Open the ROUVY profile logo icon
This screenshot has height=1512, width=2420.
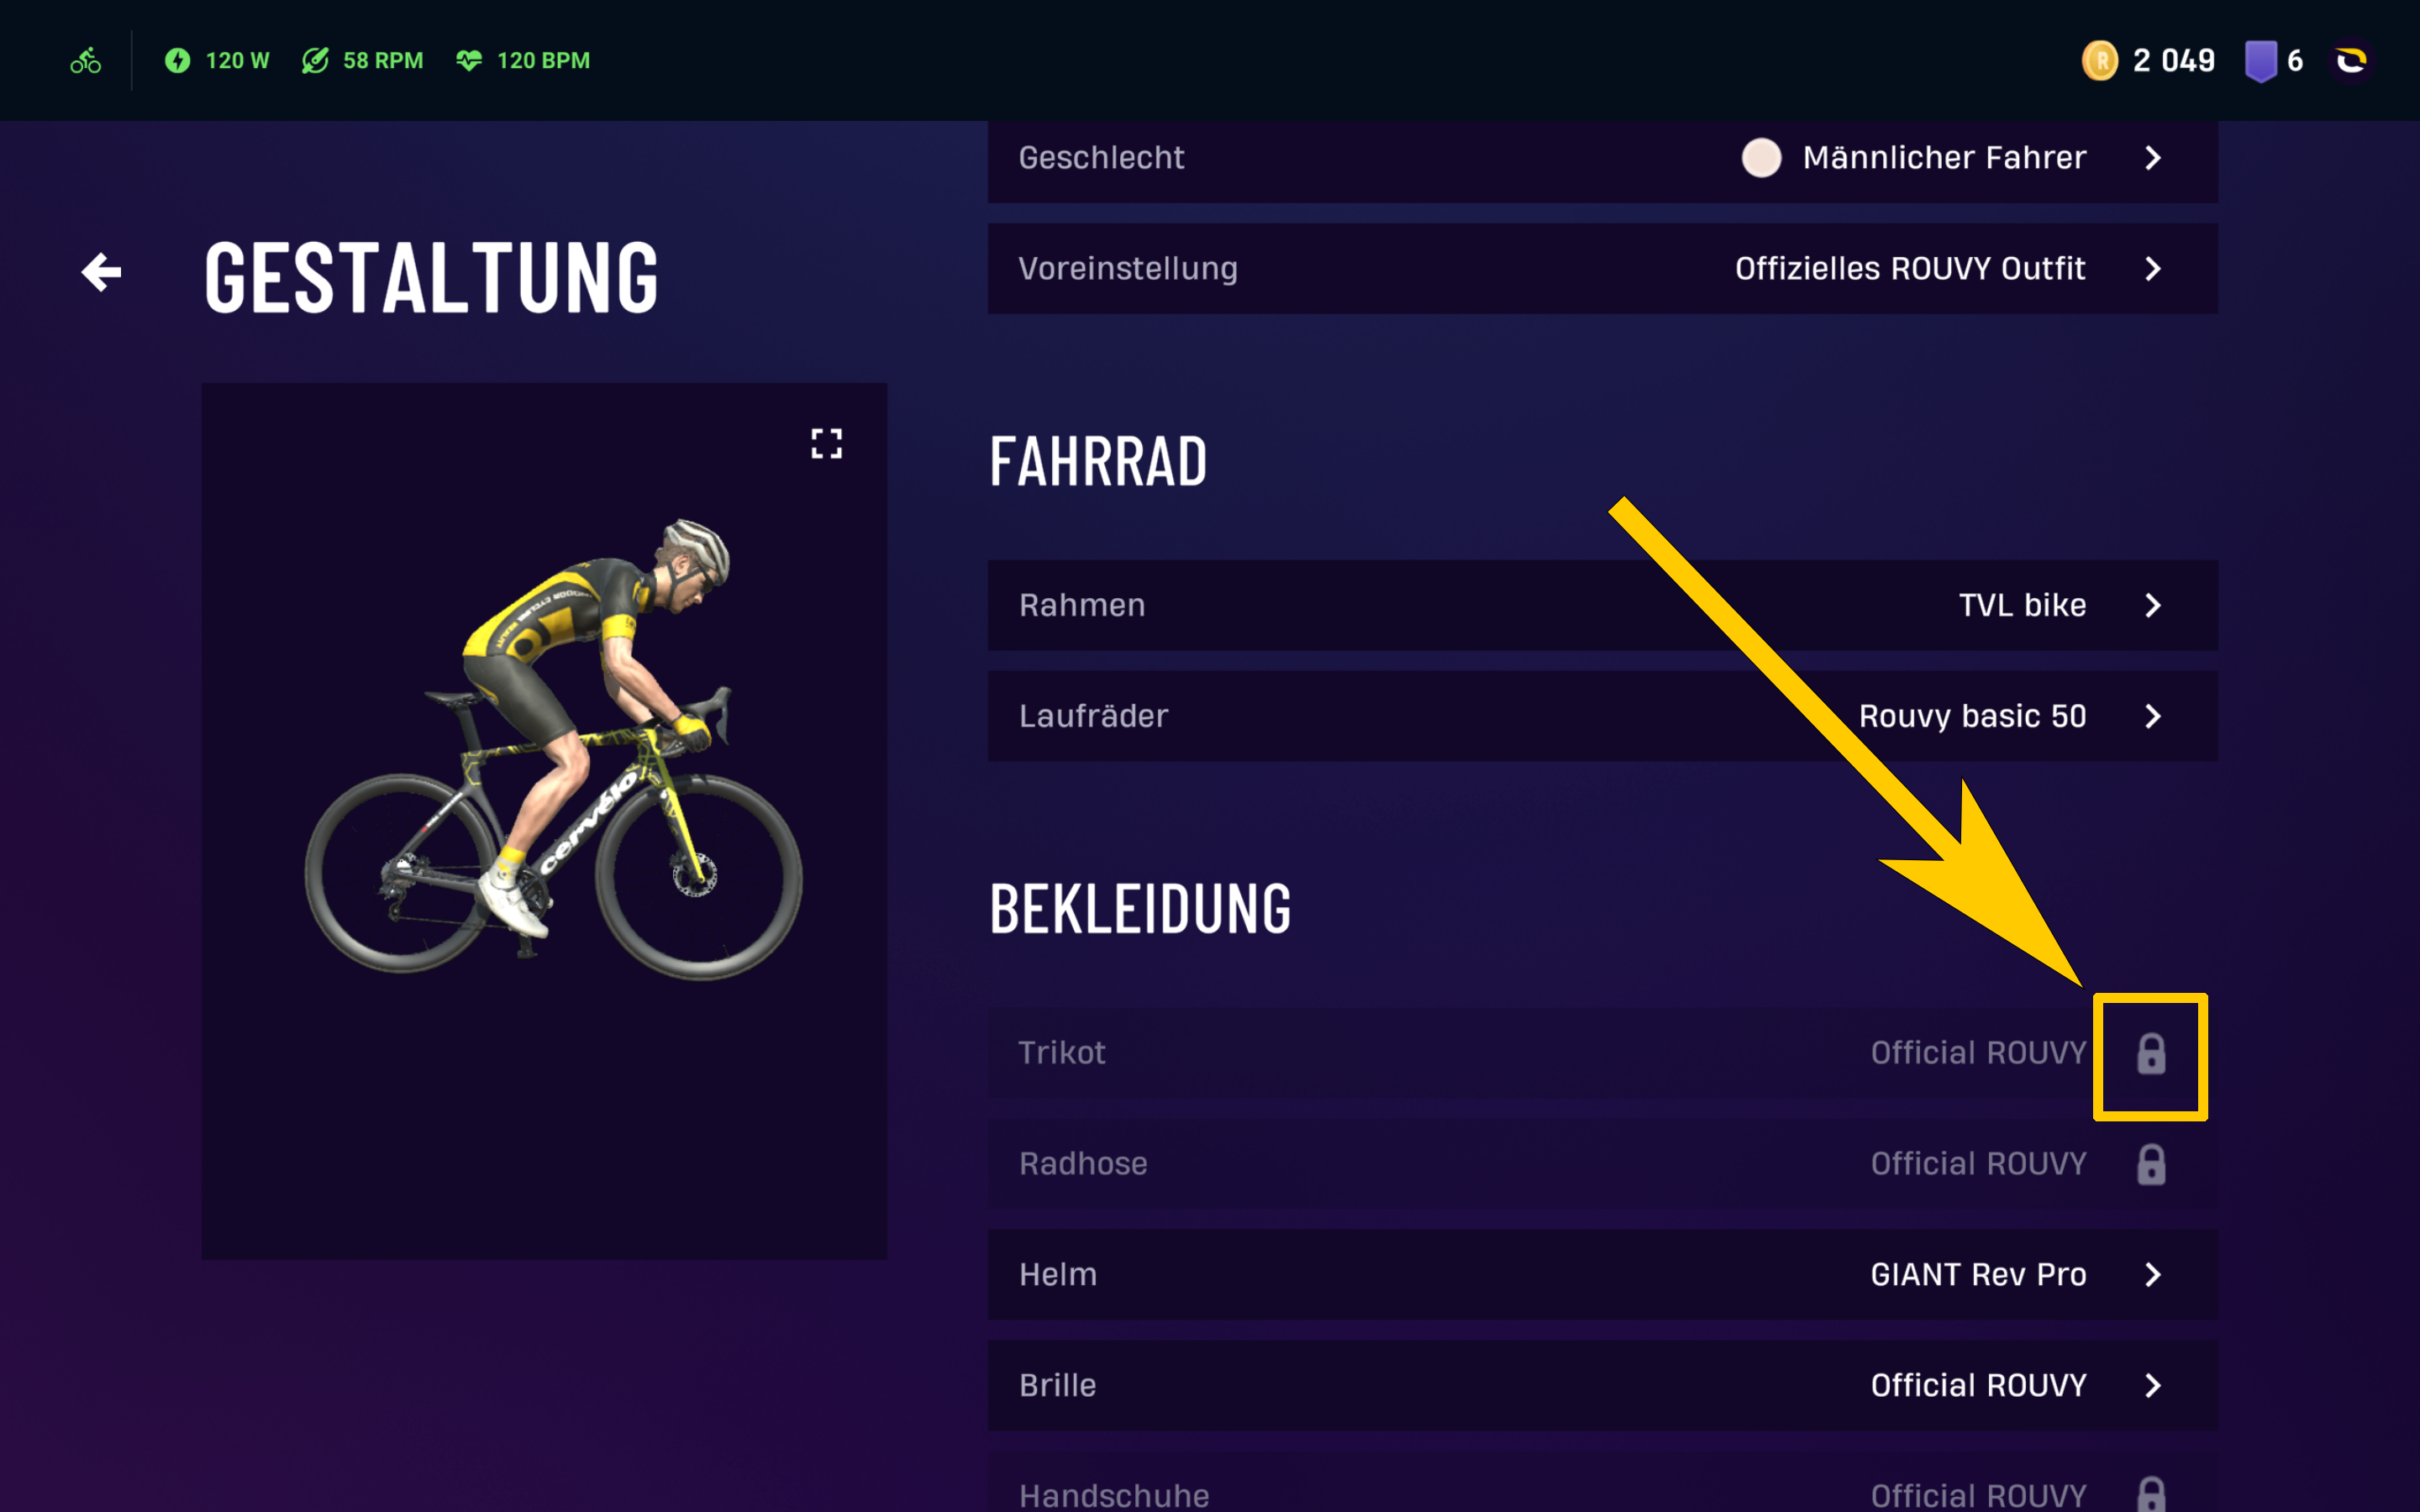click(x=2350, y=61)
